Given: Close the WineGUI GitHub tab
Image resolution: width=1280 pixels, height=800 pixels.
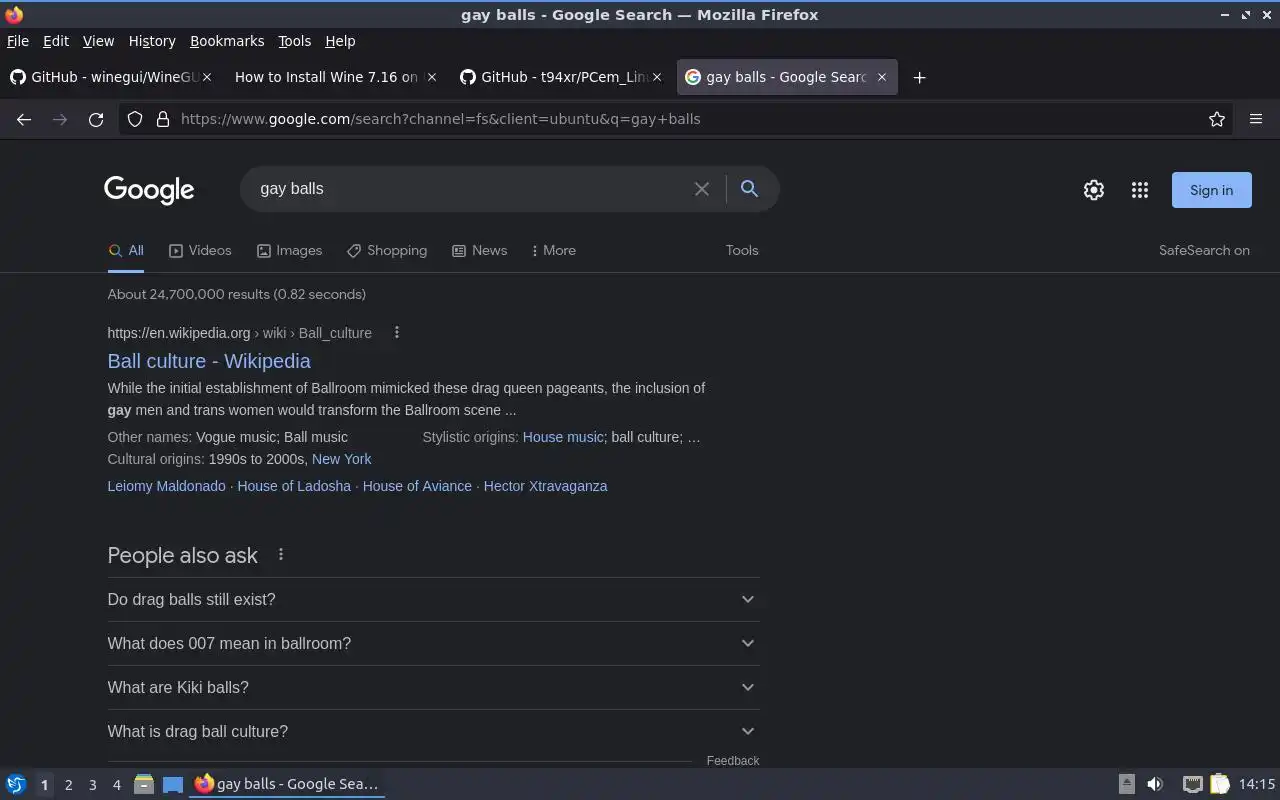Looking at the screenshot, I should 207,77.
